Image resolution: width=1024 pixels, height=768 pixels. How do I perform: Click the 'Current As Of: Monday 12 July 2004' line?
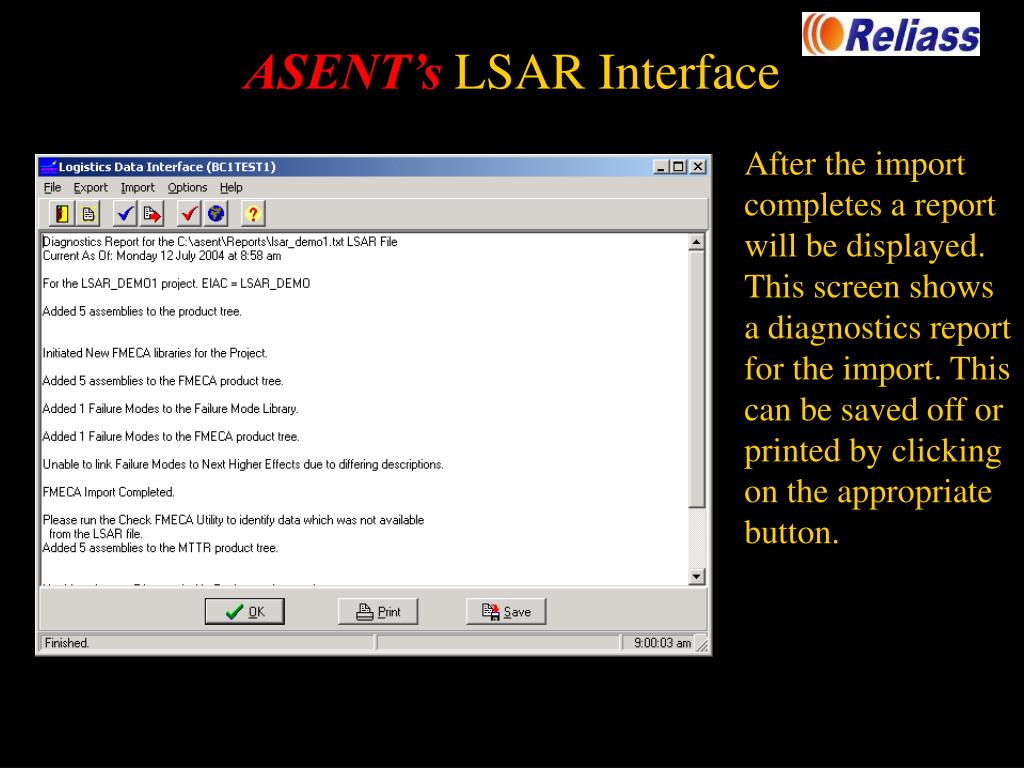point(162,256)
